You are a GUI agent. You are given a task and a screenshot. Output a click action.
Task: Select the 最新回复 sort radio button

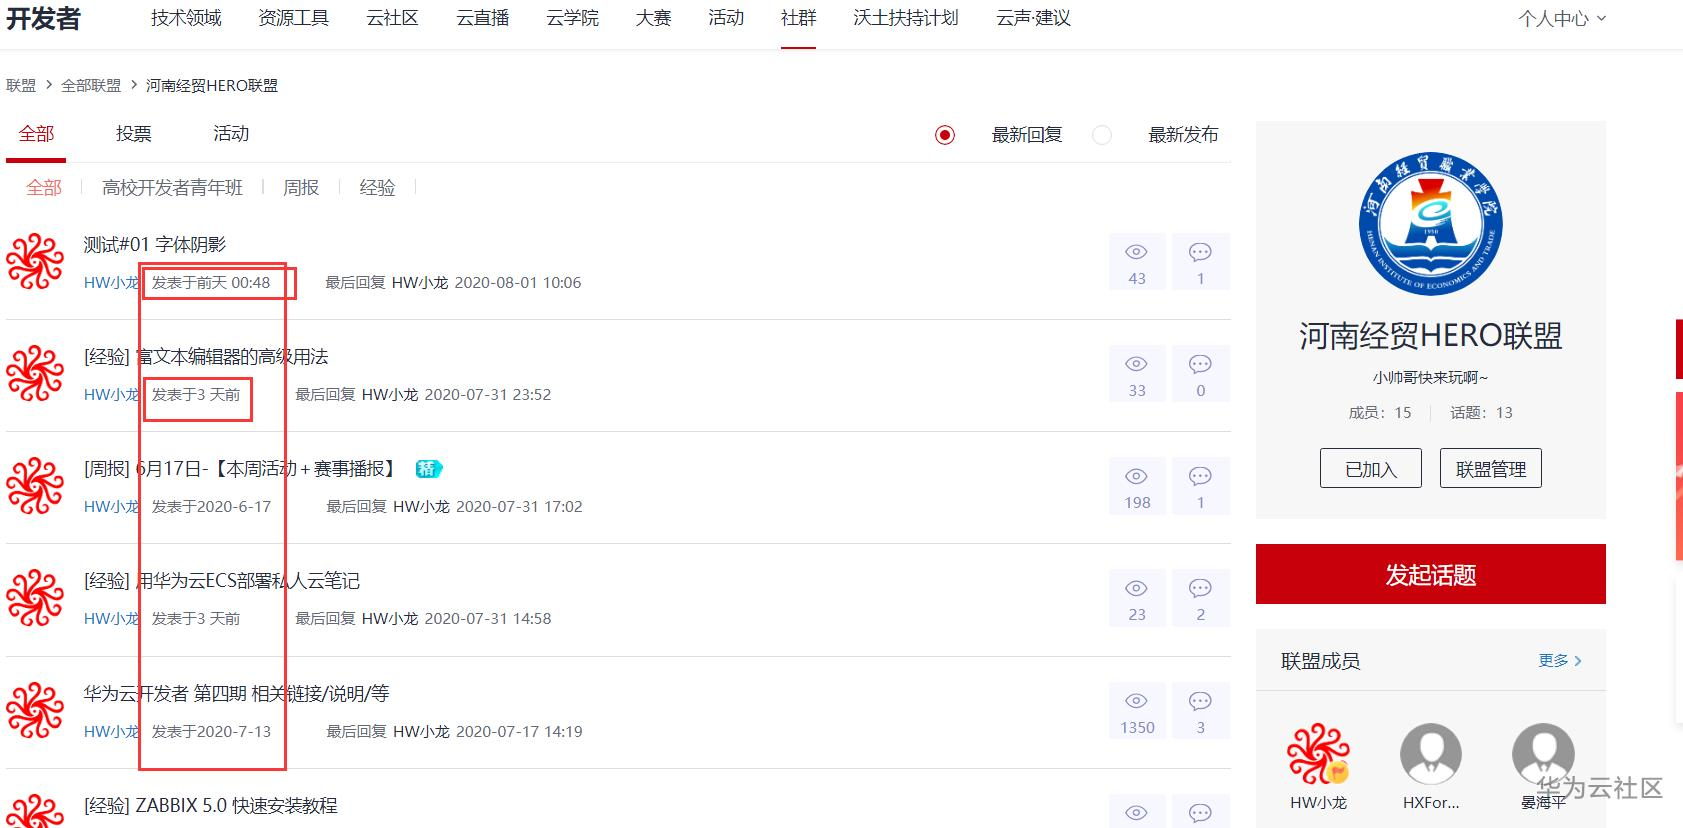click(945, 135)
